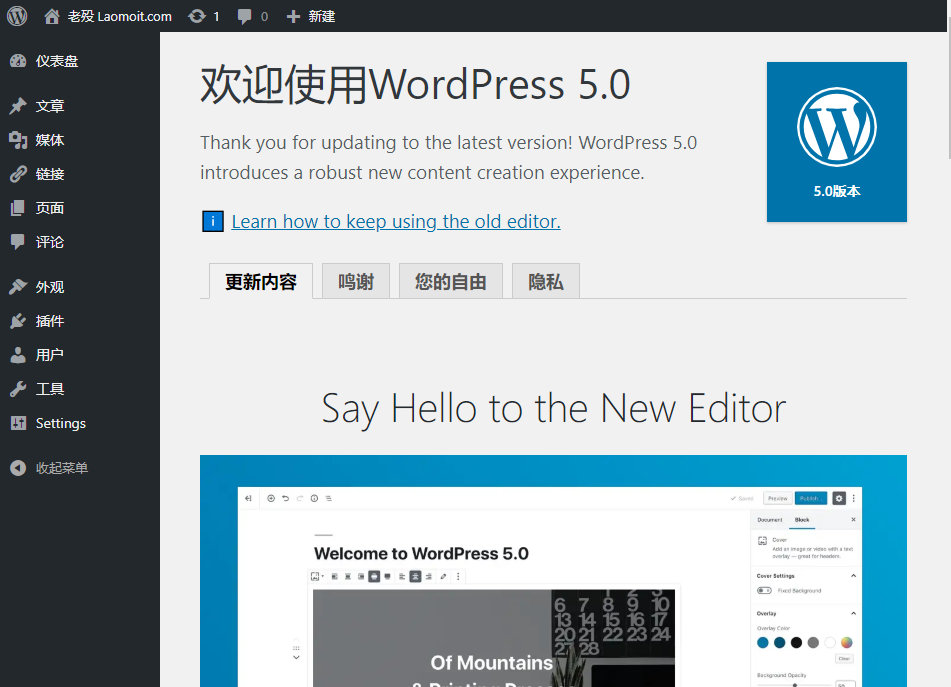Viewport: 951px width, 687px height.
Task: Pick the multicolor custom color swatch
Action: click(847, 643)
